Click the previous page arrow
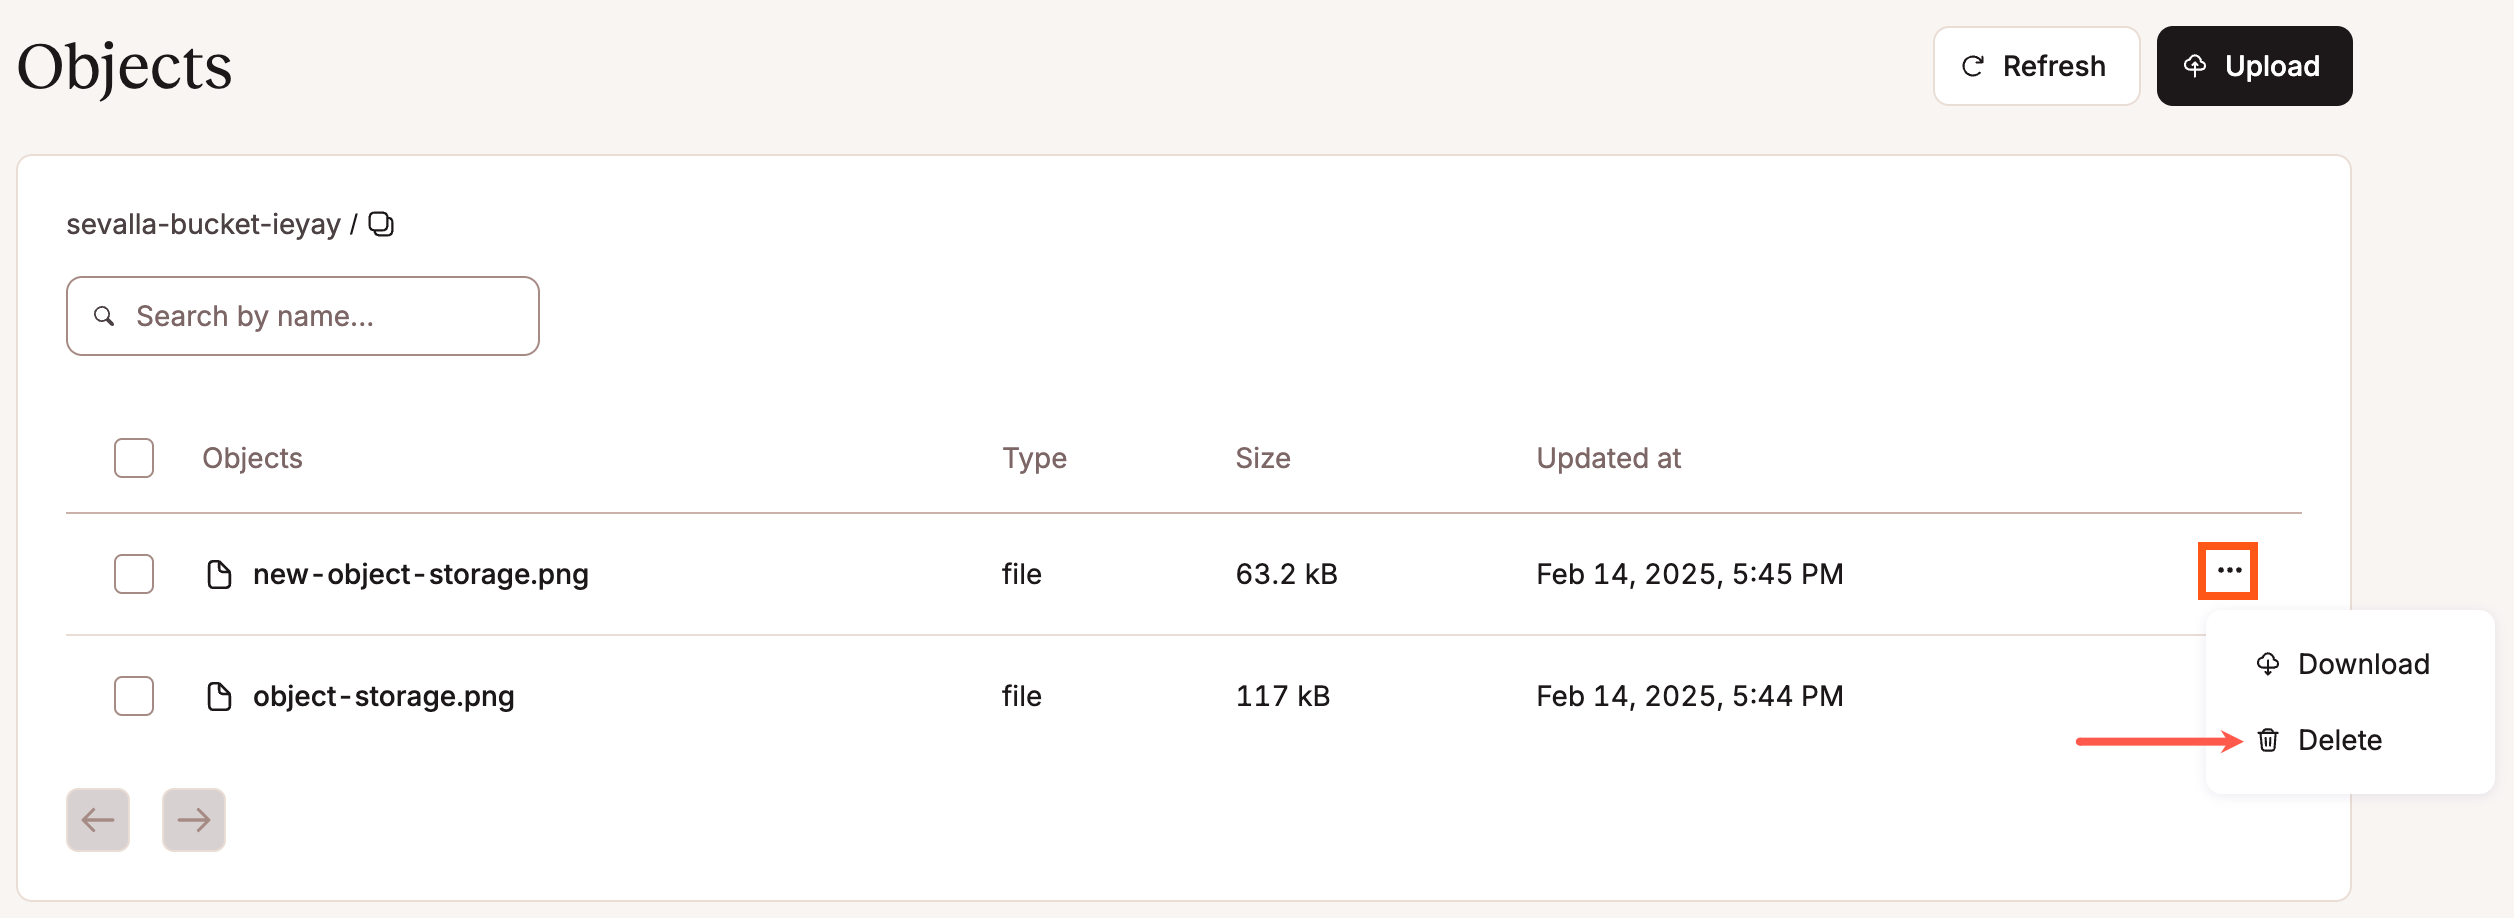 96,819
